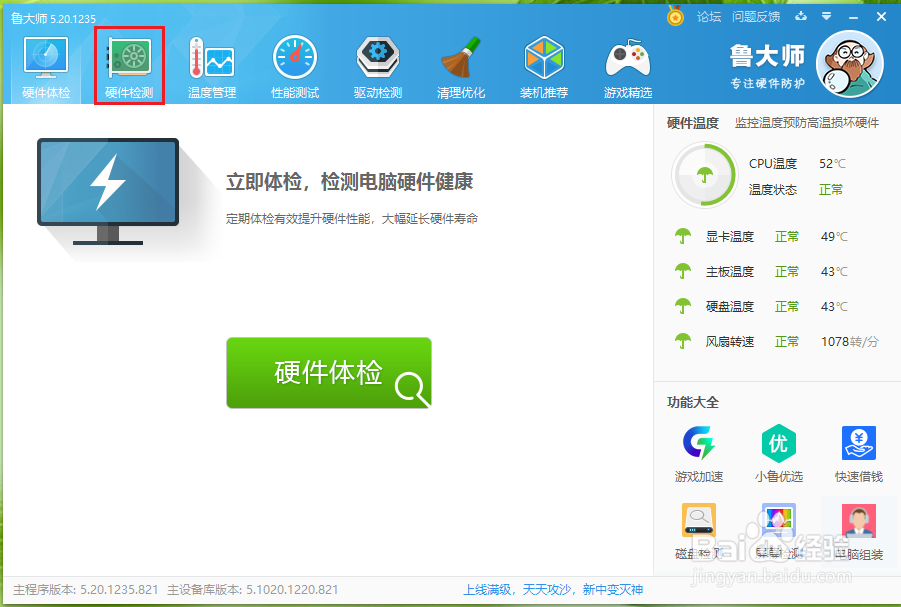Screen dimensions: 901x607
Task: Launch 屏幕检测 screen test
Action: pyautogui.click(x=778, y=519)
